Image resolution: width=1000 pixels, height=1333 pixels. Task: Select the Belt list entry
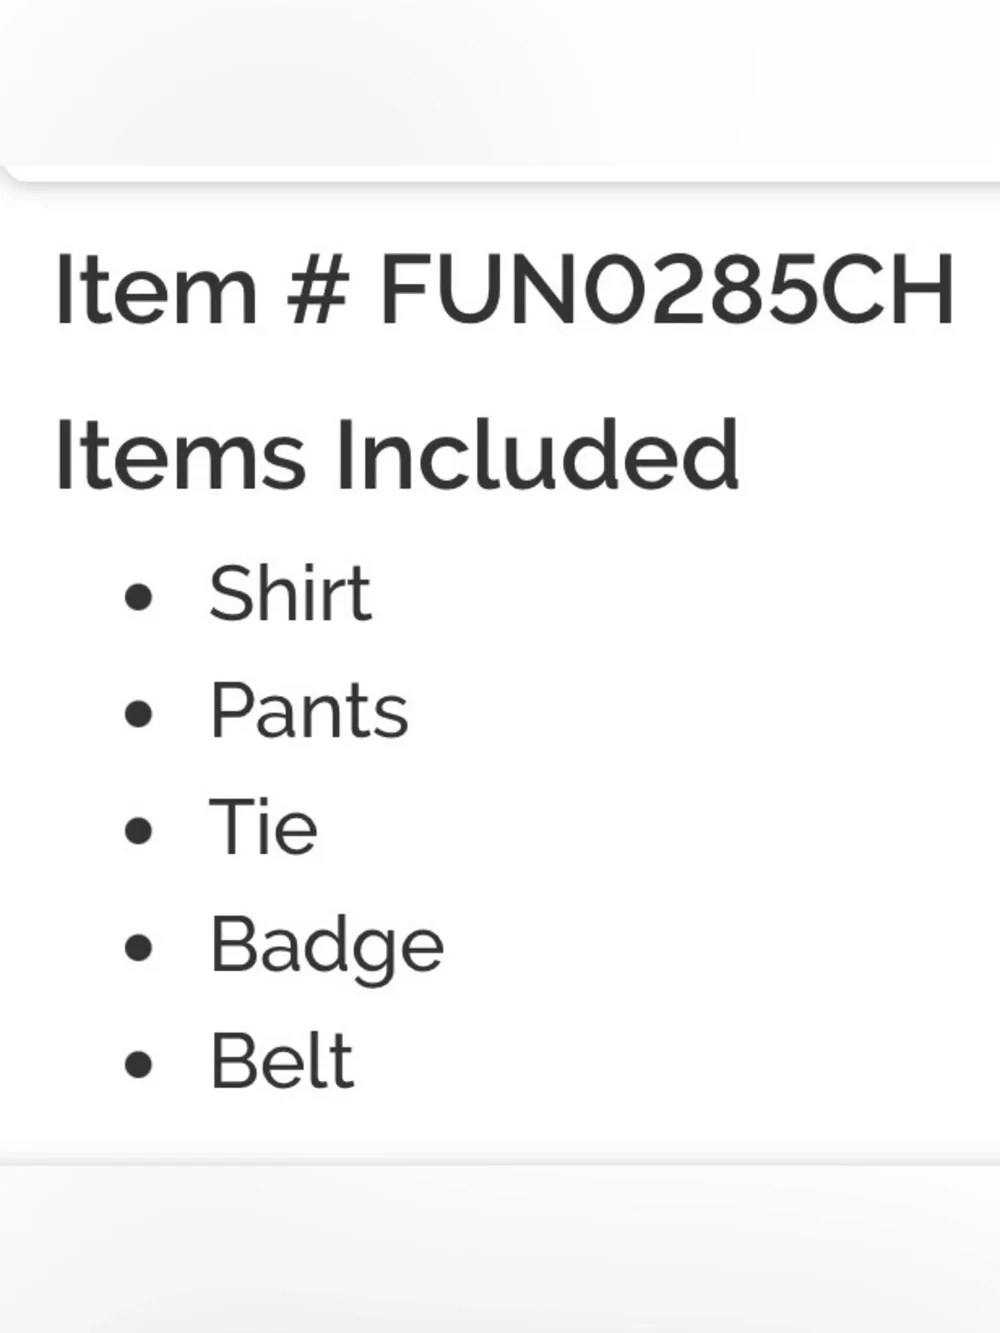282,1060
